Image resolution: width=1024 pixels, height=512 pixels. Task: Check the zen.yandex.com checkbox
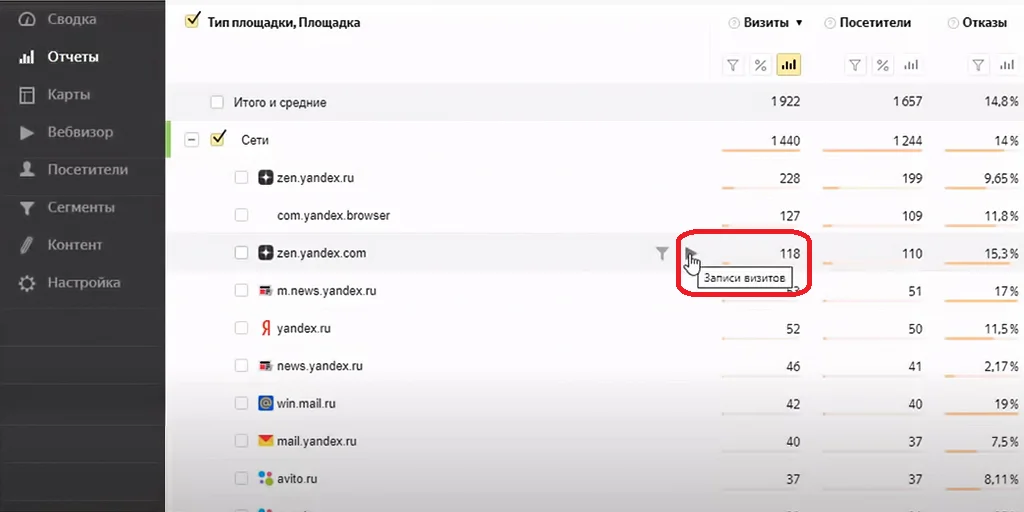click(x=242, y=253)
